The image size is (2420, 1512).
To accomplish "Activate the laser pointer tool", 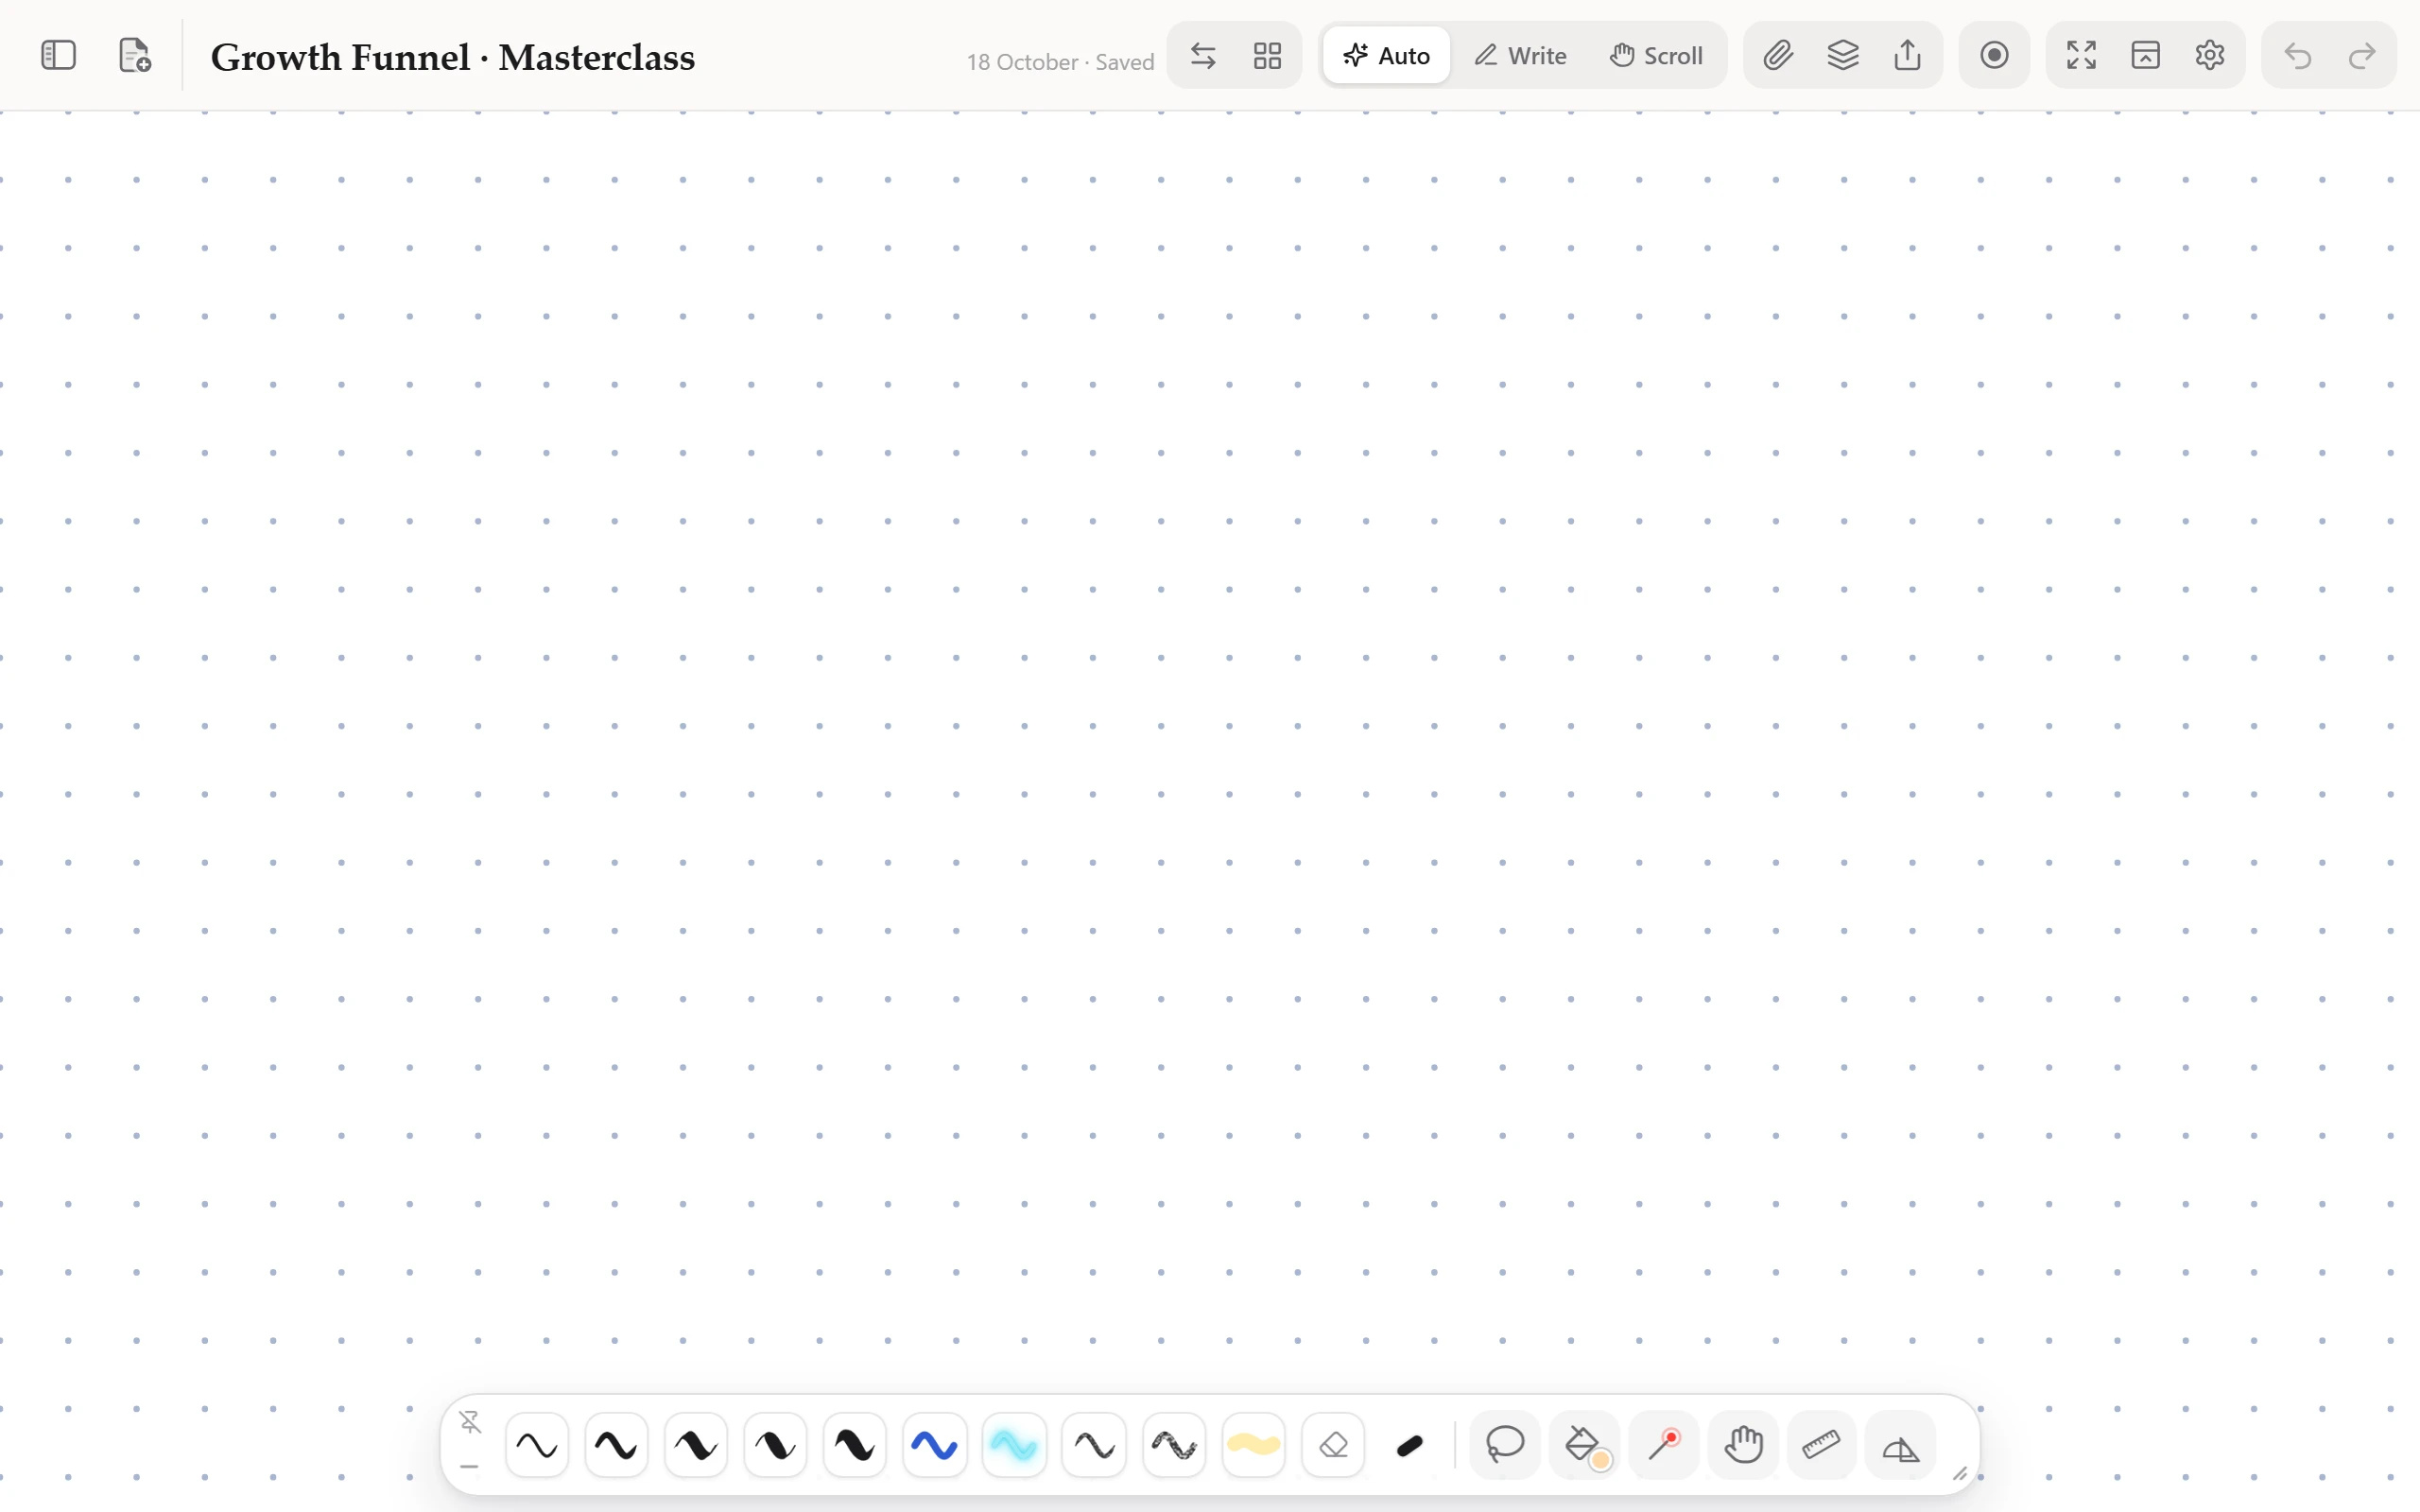I will click(1664, 1445).
